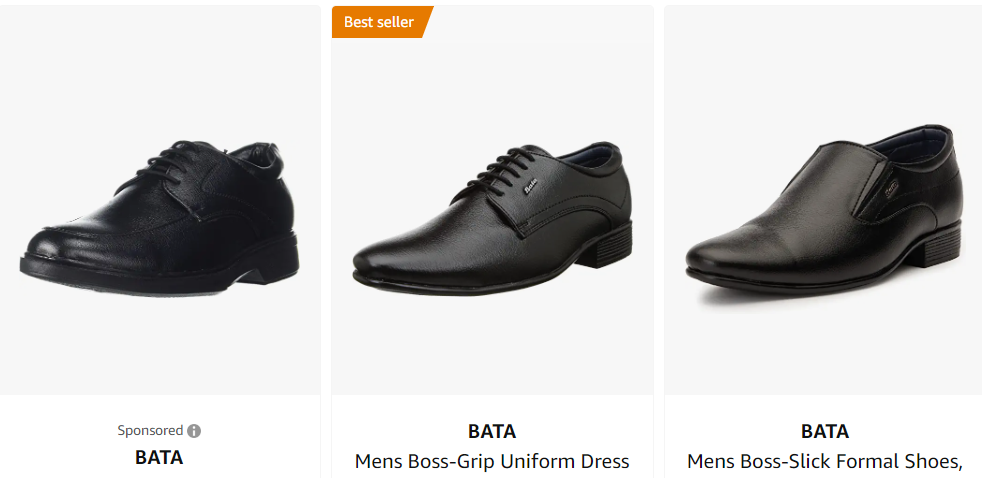Click the side logo patch on Boss-Slick shoe
The image size is (982, 478).
(x=890, y=185)
